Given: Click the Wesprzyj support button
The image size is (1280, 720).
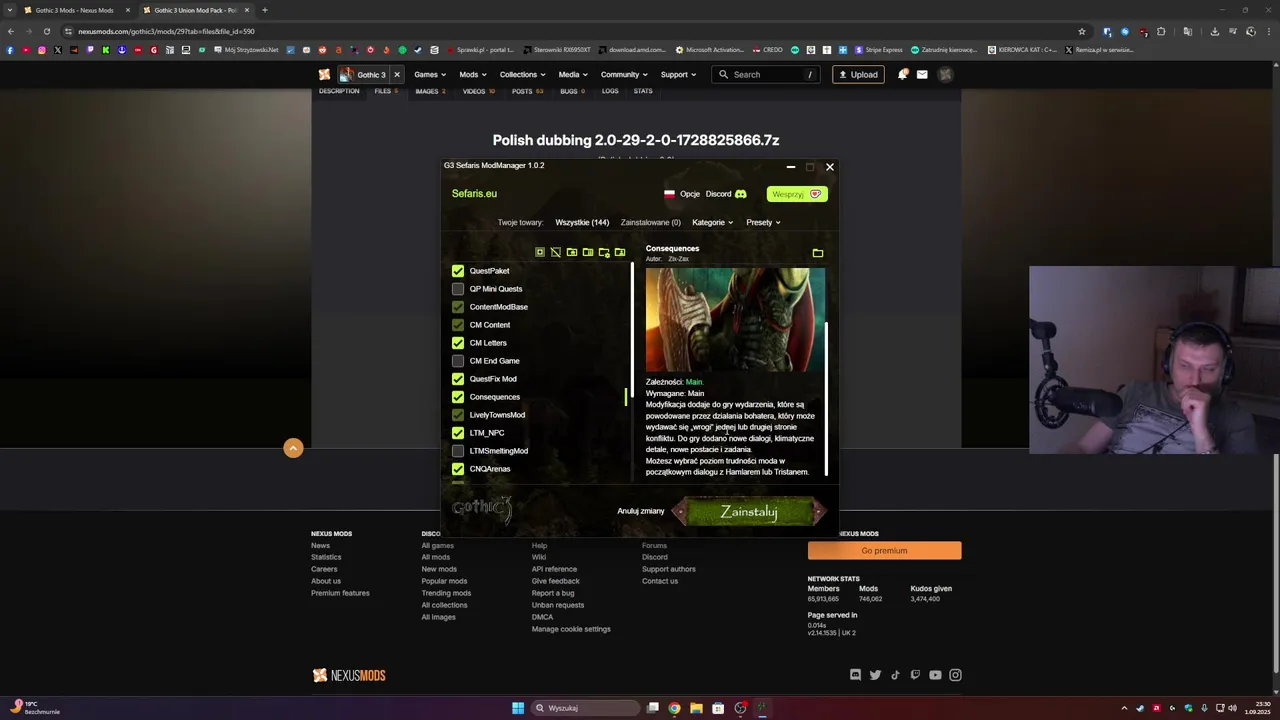Looking at the screenshot, I should tap(797, 194).
